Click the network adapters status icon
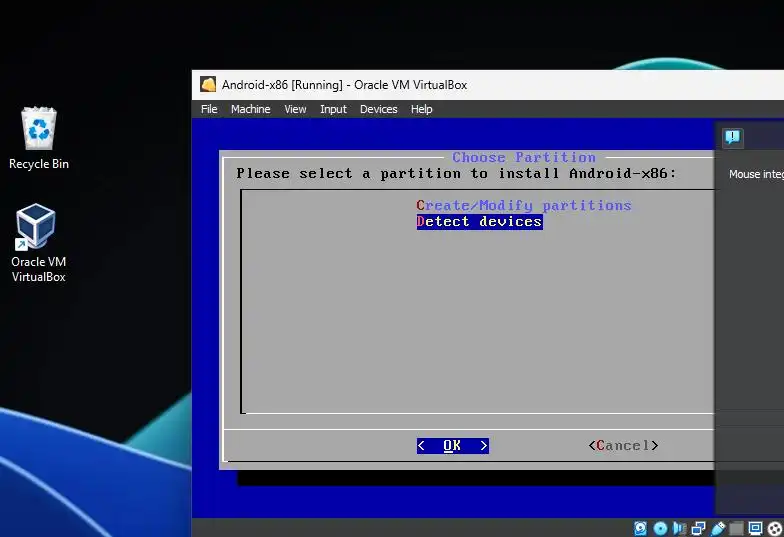The height and width of the screenshot is (537, 784). coord(698,528)
